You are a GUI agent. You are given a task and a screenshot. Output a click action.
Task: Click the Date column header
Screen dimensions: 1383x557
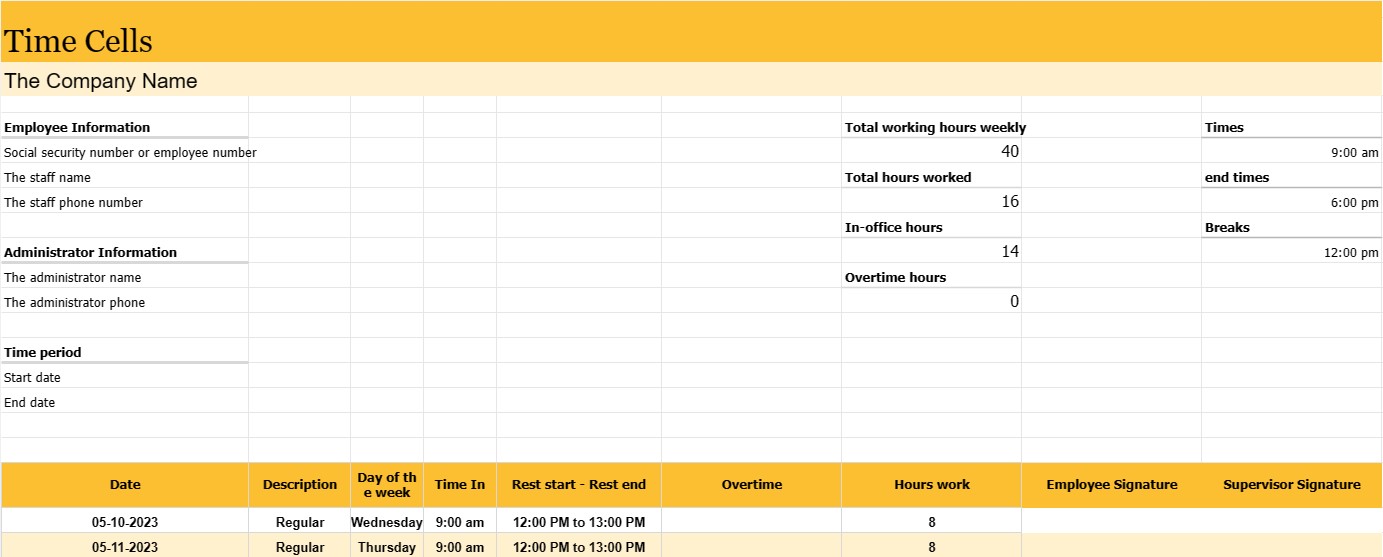(x=125, y=484)
